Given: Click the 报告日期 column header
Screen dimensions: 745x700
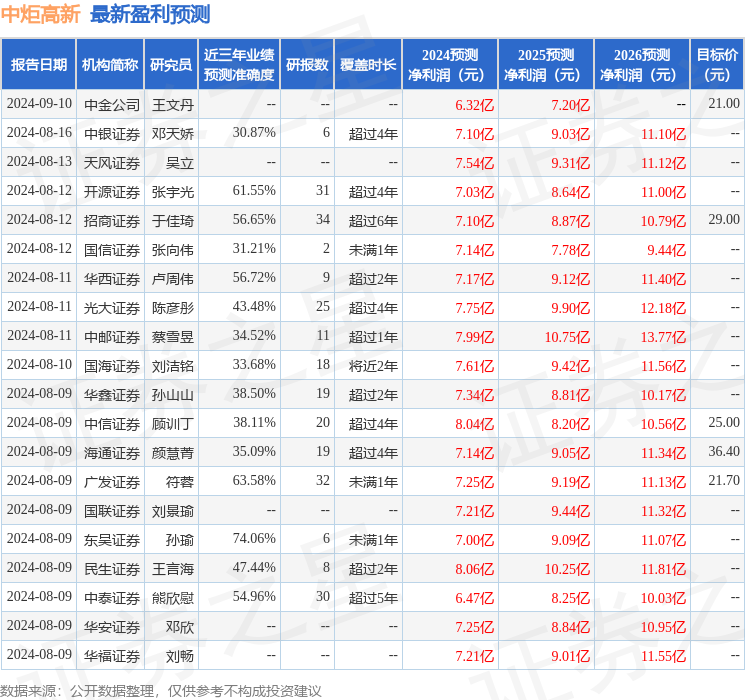Looking at the screenshot, I should point(38,65).
